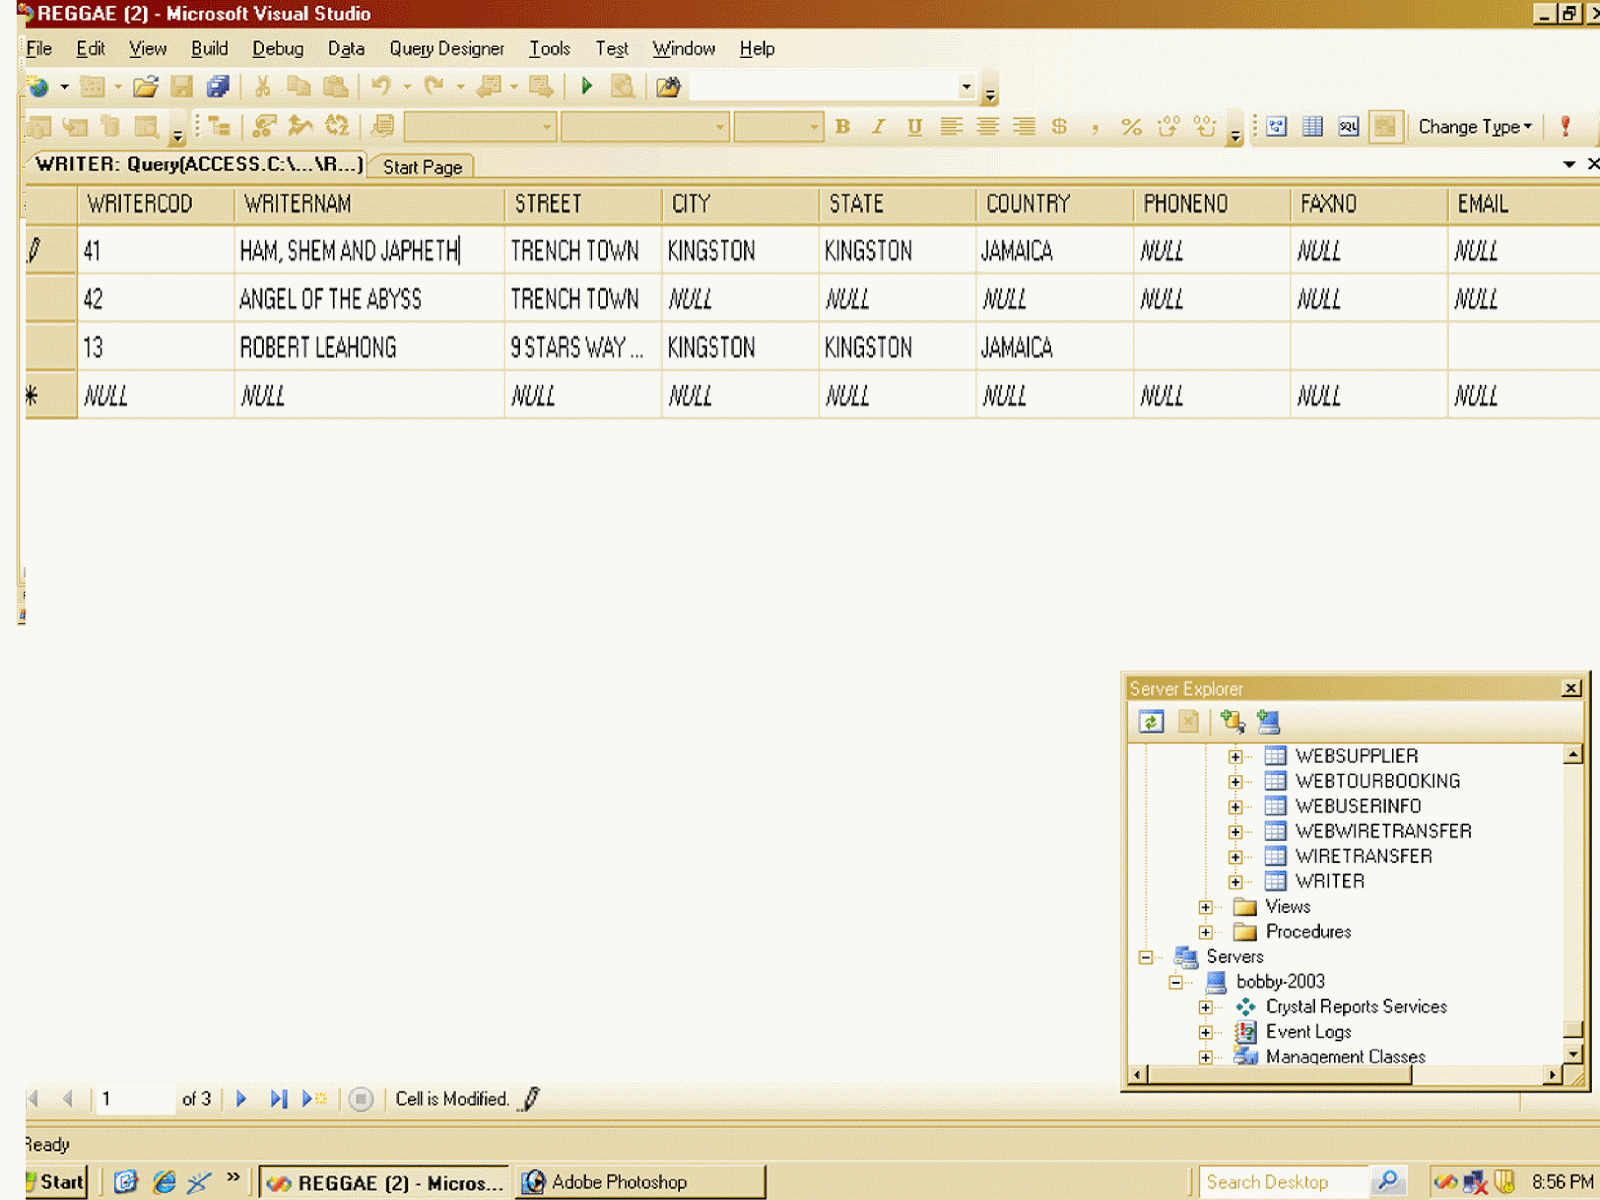
Task: Show the SQL pane in Query Designer
Action: pos(1347,127)
